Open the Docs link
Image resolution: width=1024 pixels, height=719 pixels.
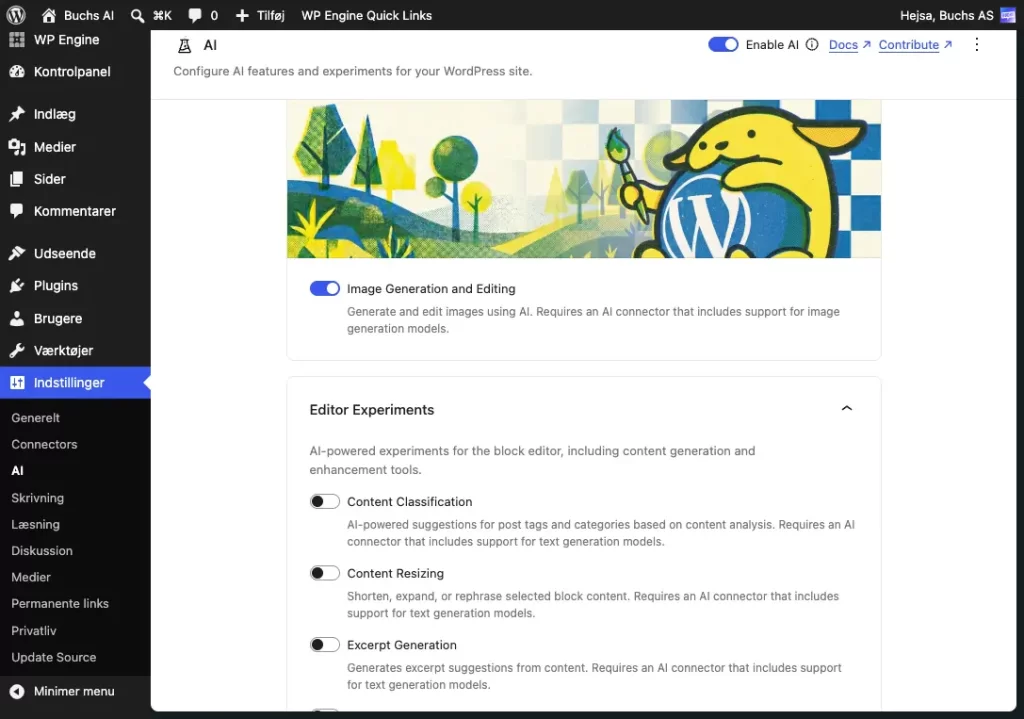850,44
